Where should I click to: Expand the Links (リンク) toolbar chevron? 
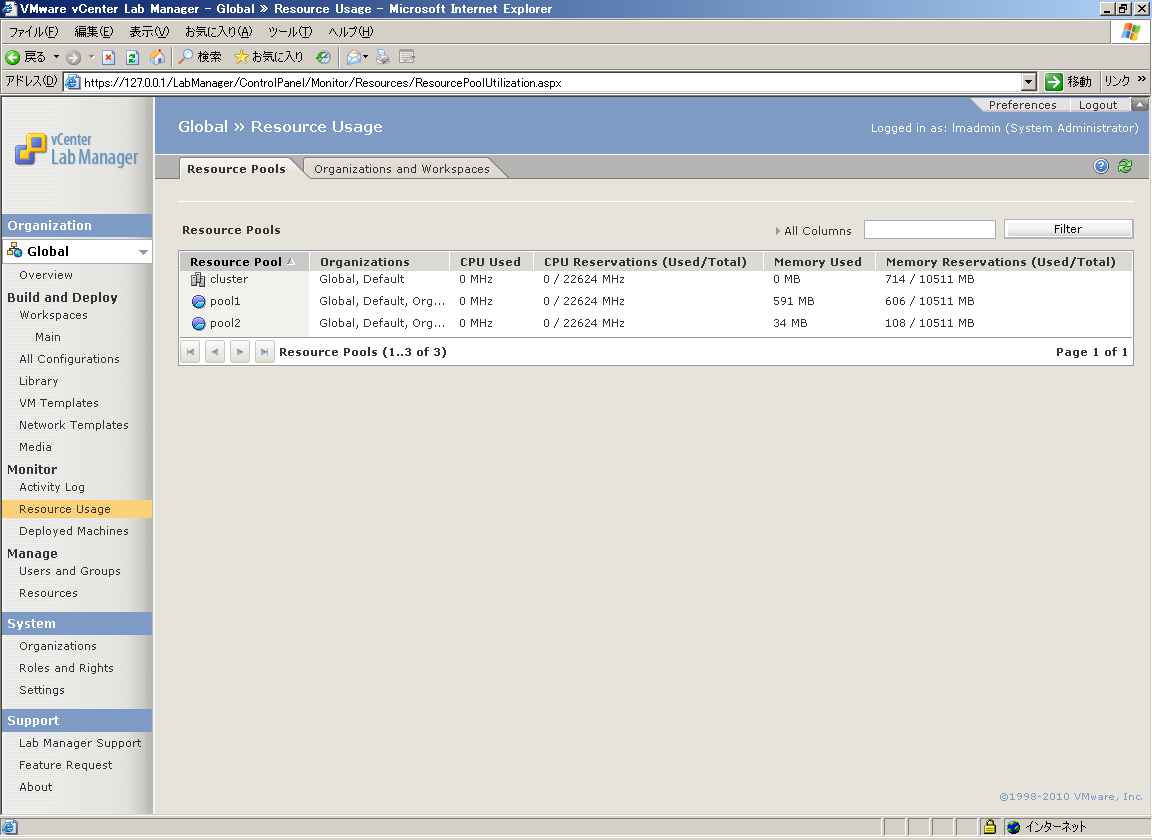click(x=1142, y=79)
